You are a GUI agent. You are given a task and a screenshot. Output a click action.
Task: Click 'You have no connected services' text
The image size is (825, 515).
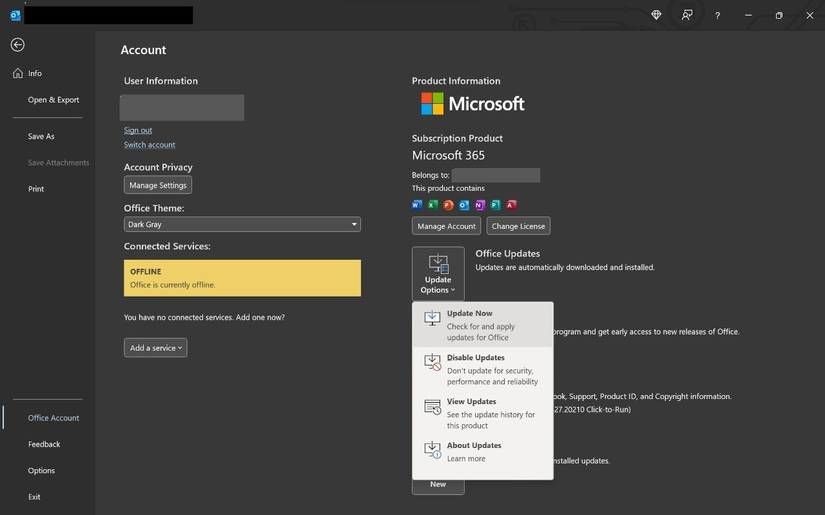click(204, 317)
